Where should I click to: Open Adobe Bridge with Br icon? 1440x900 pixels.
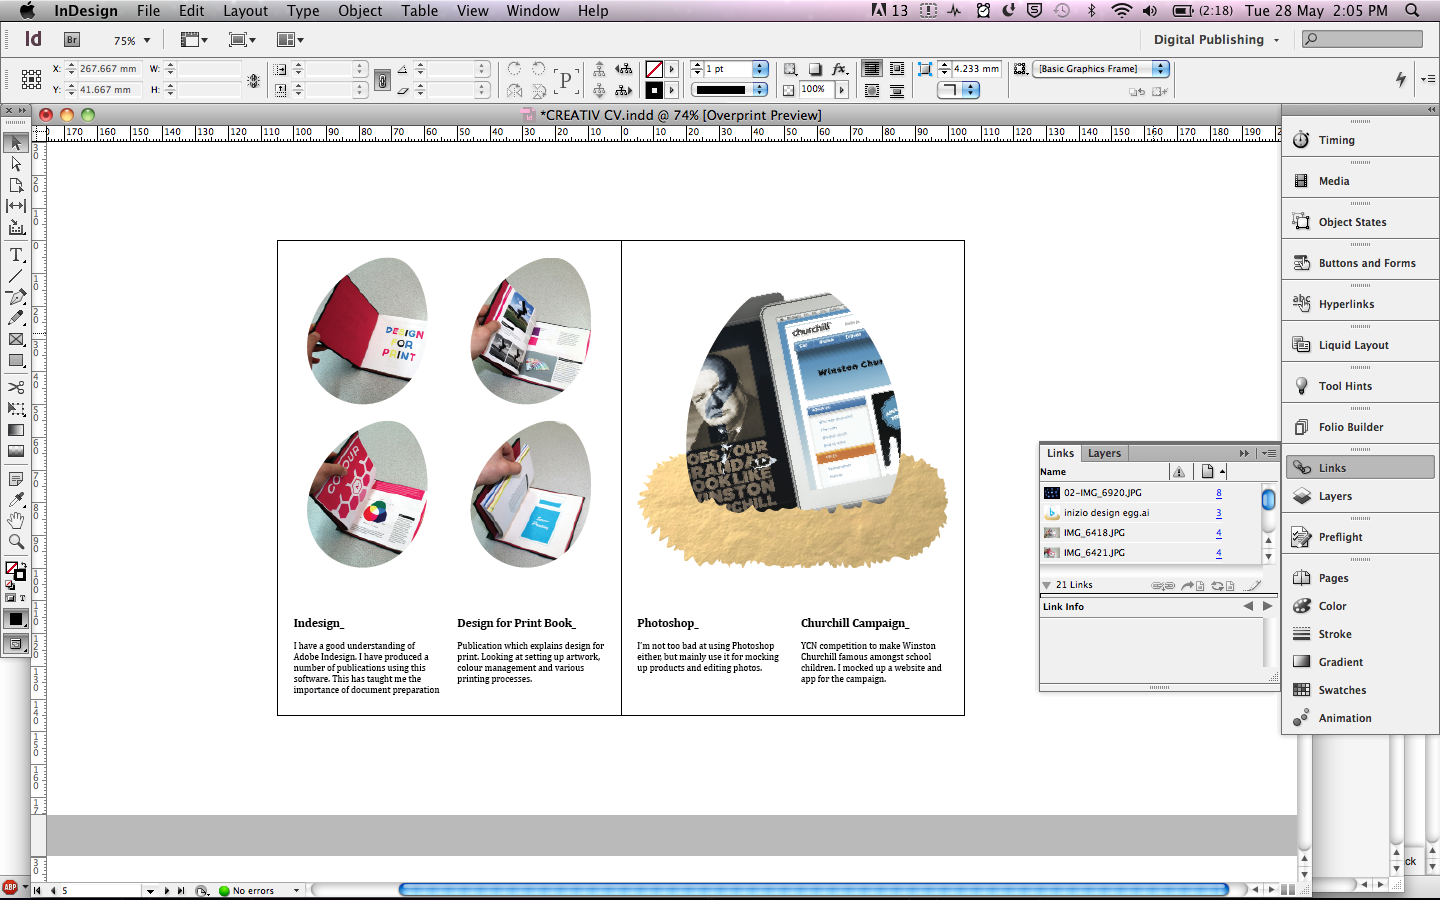pyautogui.click(x=72, y=40)
